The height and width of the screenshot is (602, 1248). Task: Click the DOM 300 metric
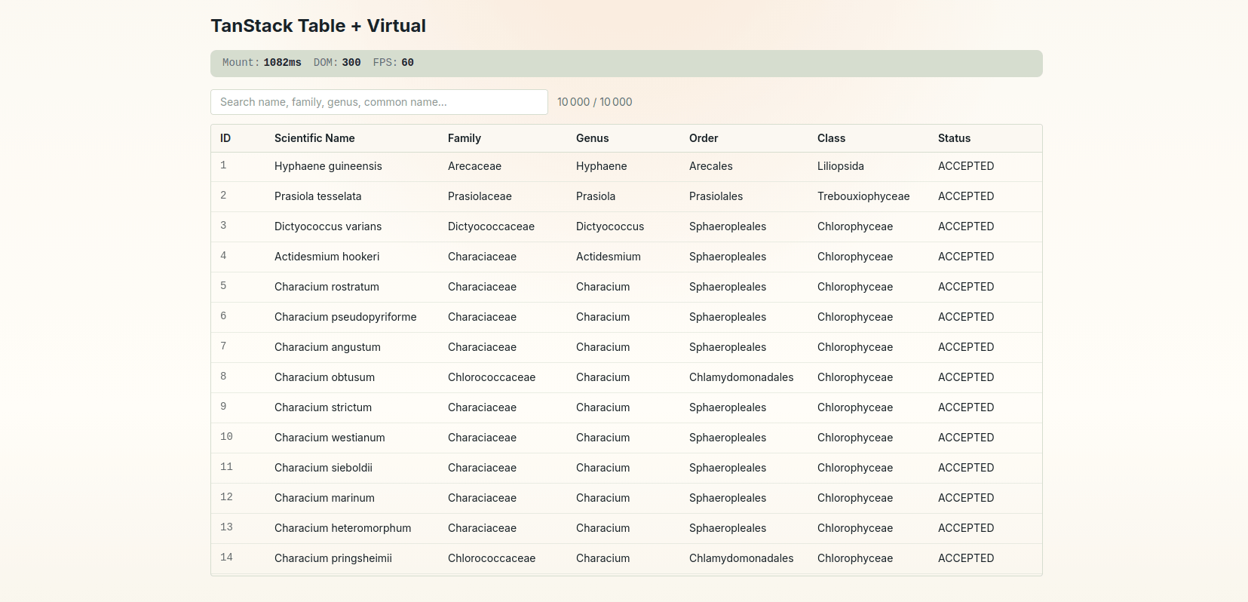click(337, 63)
